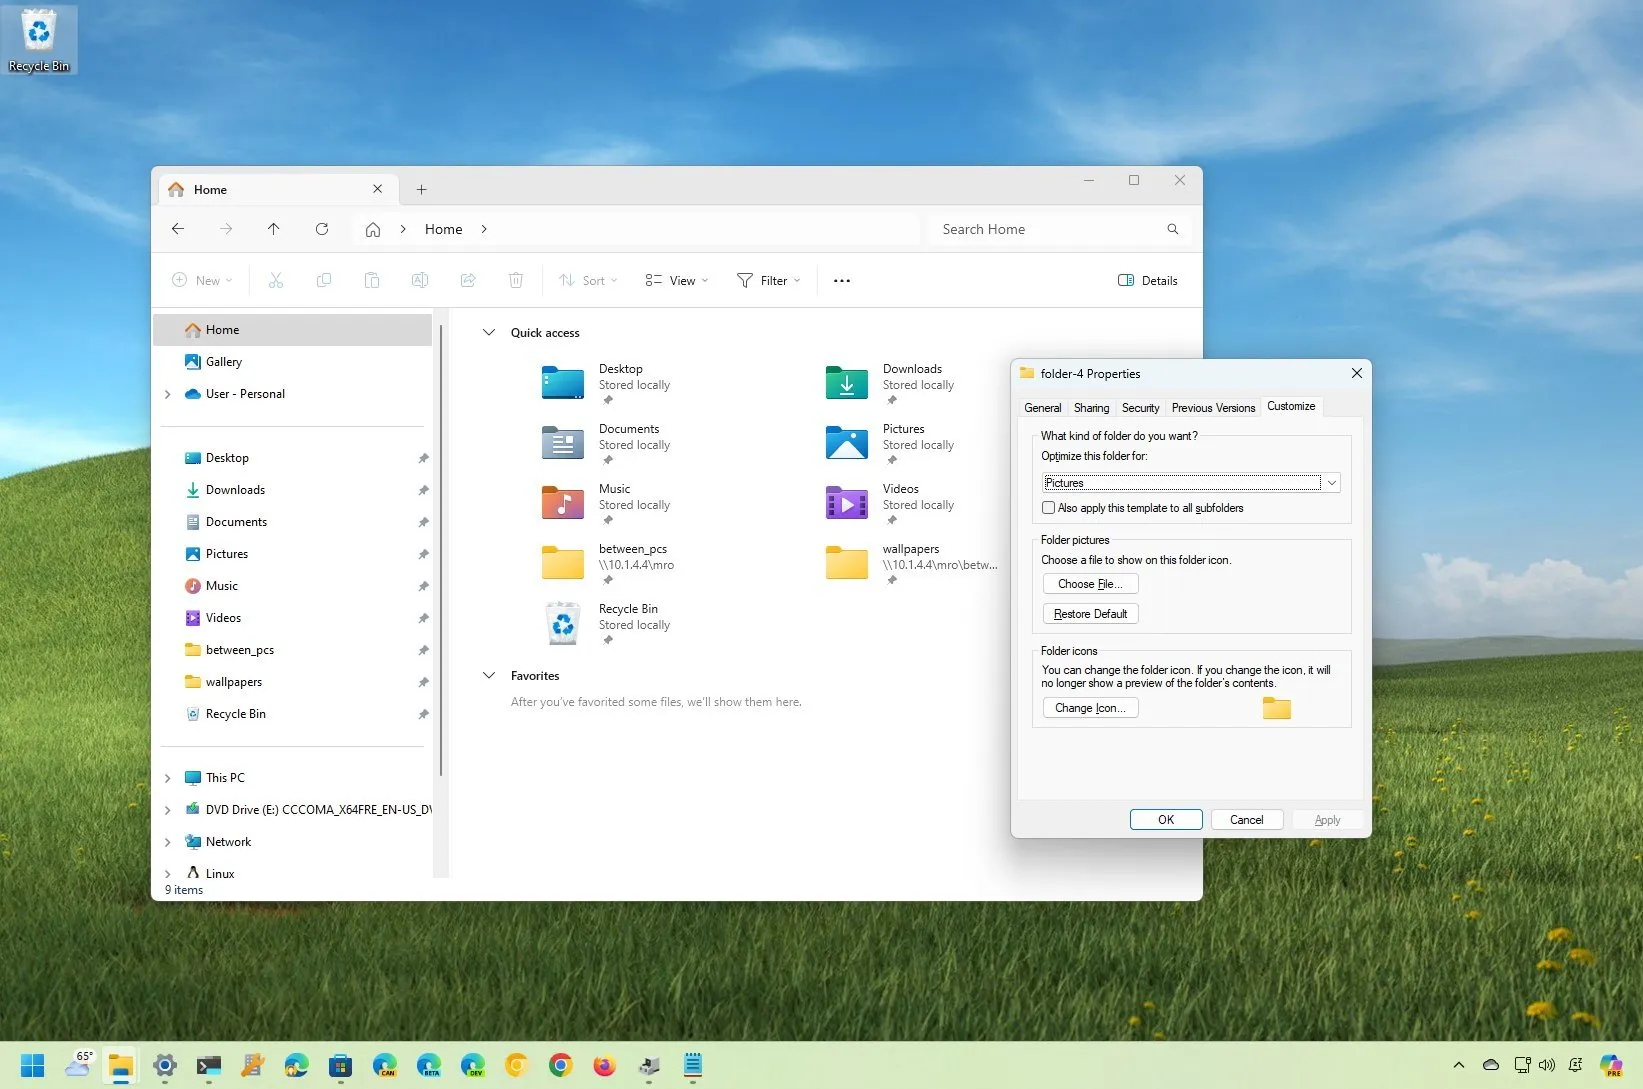Image resolution: width=1643 pixels, height=1089 pixels.
Task: Click the Forward arrow in File Explorer
Action: (x=226, y=229)
